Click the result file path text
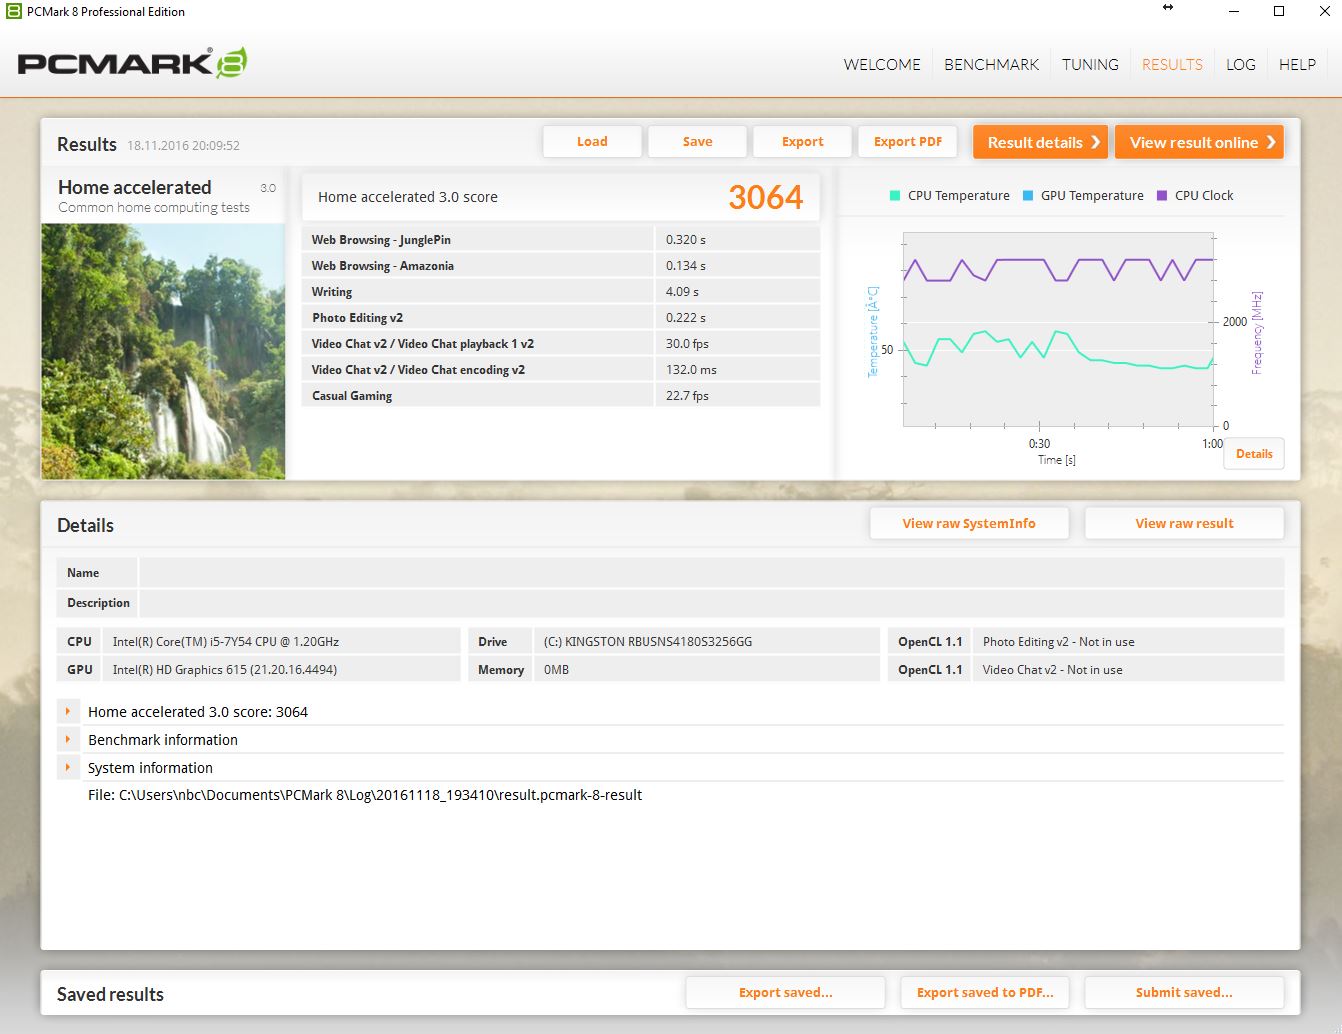Viewport: 1342px width, 1034px height. 365,795
